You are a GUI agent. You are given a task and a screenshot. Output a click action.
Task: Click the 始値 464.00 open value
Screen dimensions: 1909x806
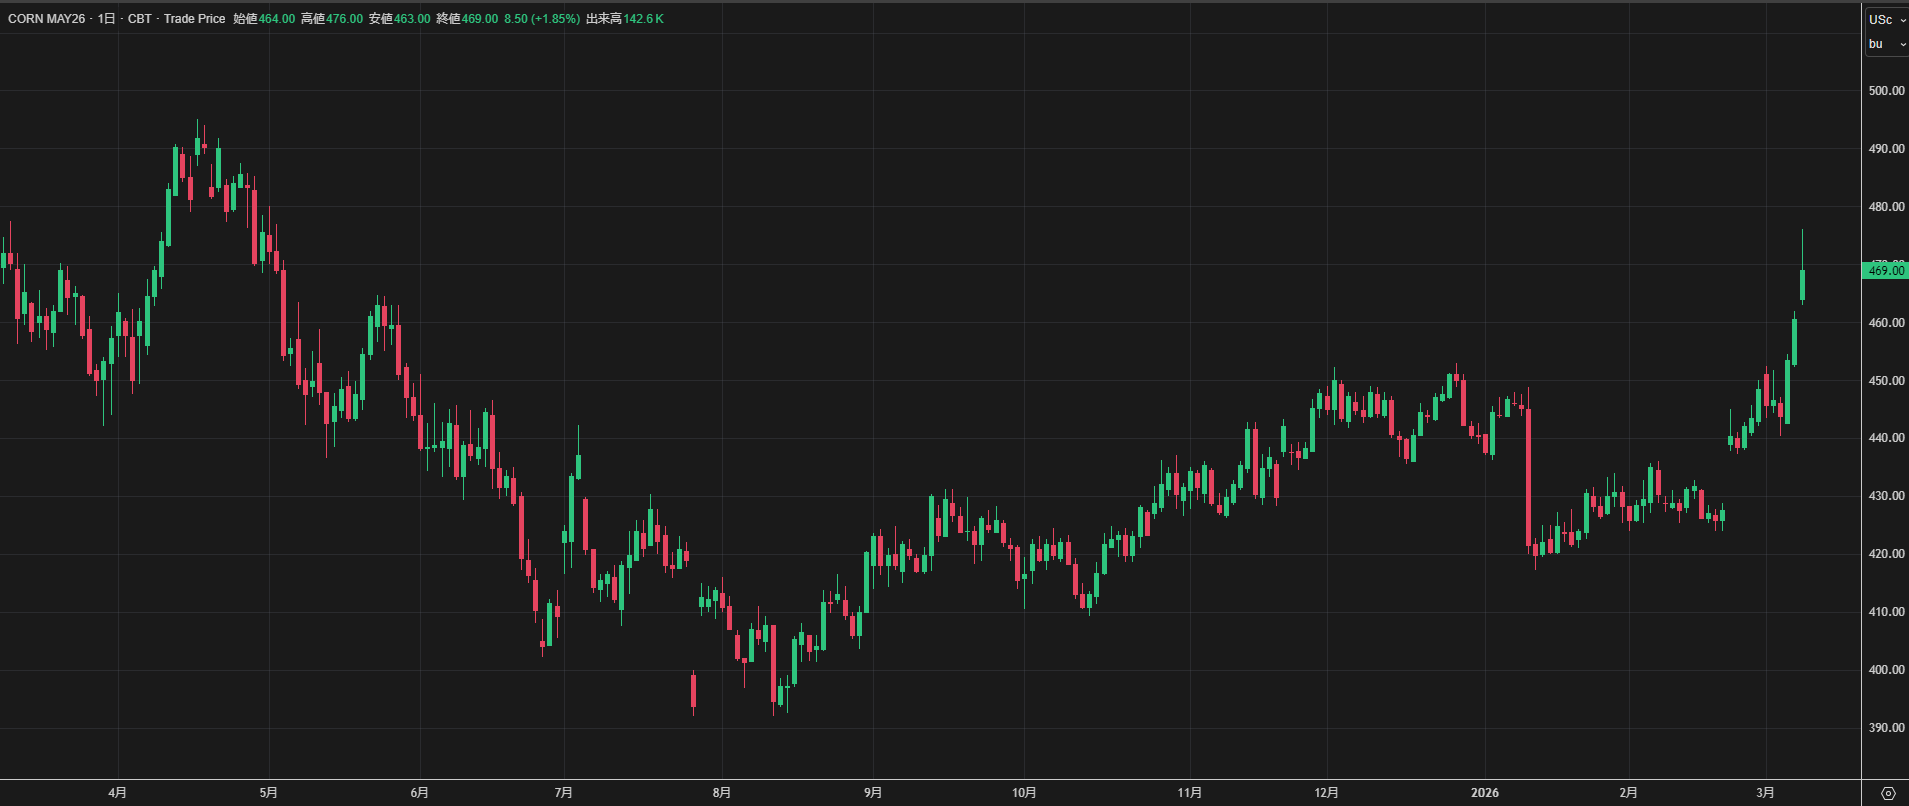pos(264,19)
